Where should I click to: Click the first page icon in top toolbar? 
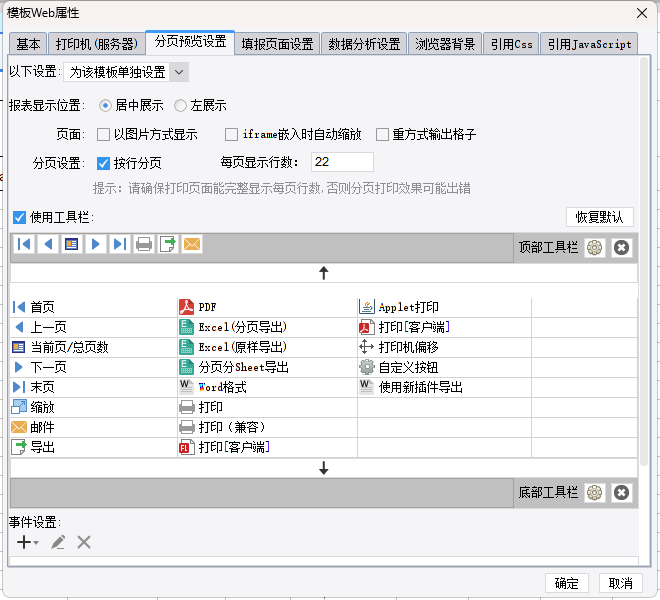[24, 244]
